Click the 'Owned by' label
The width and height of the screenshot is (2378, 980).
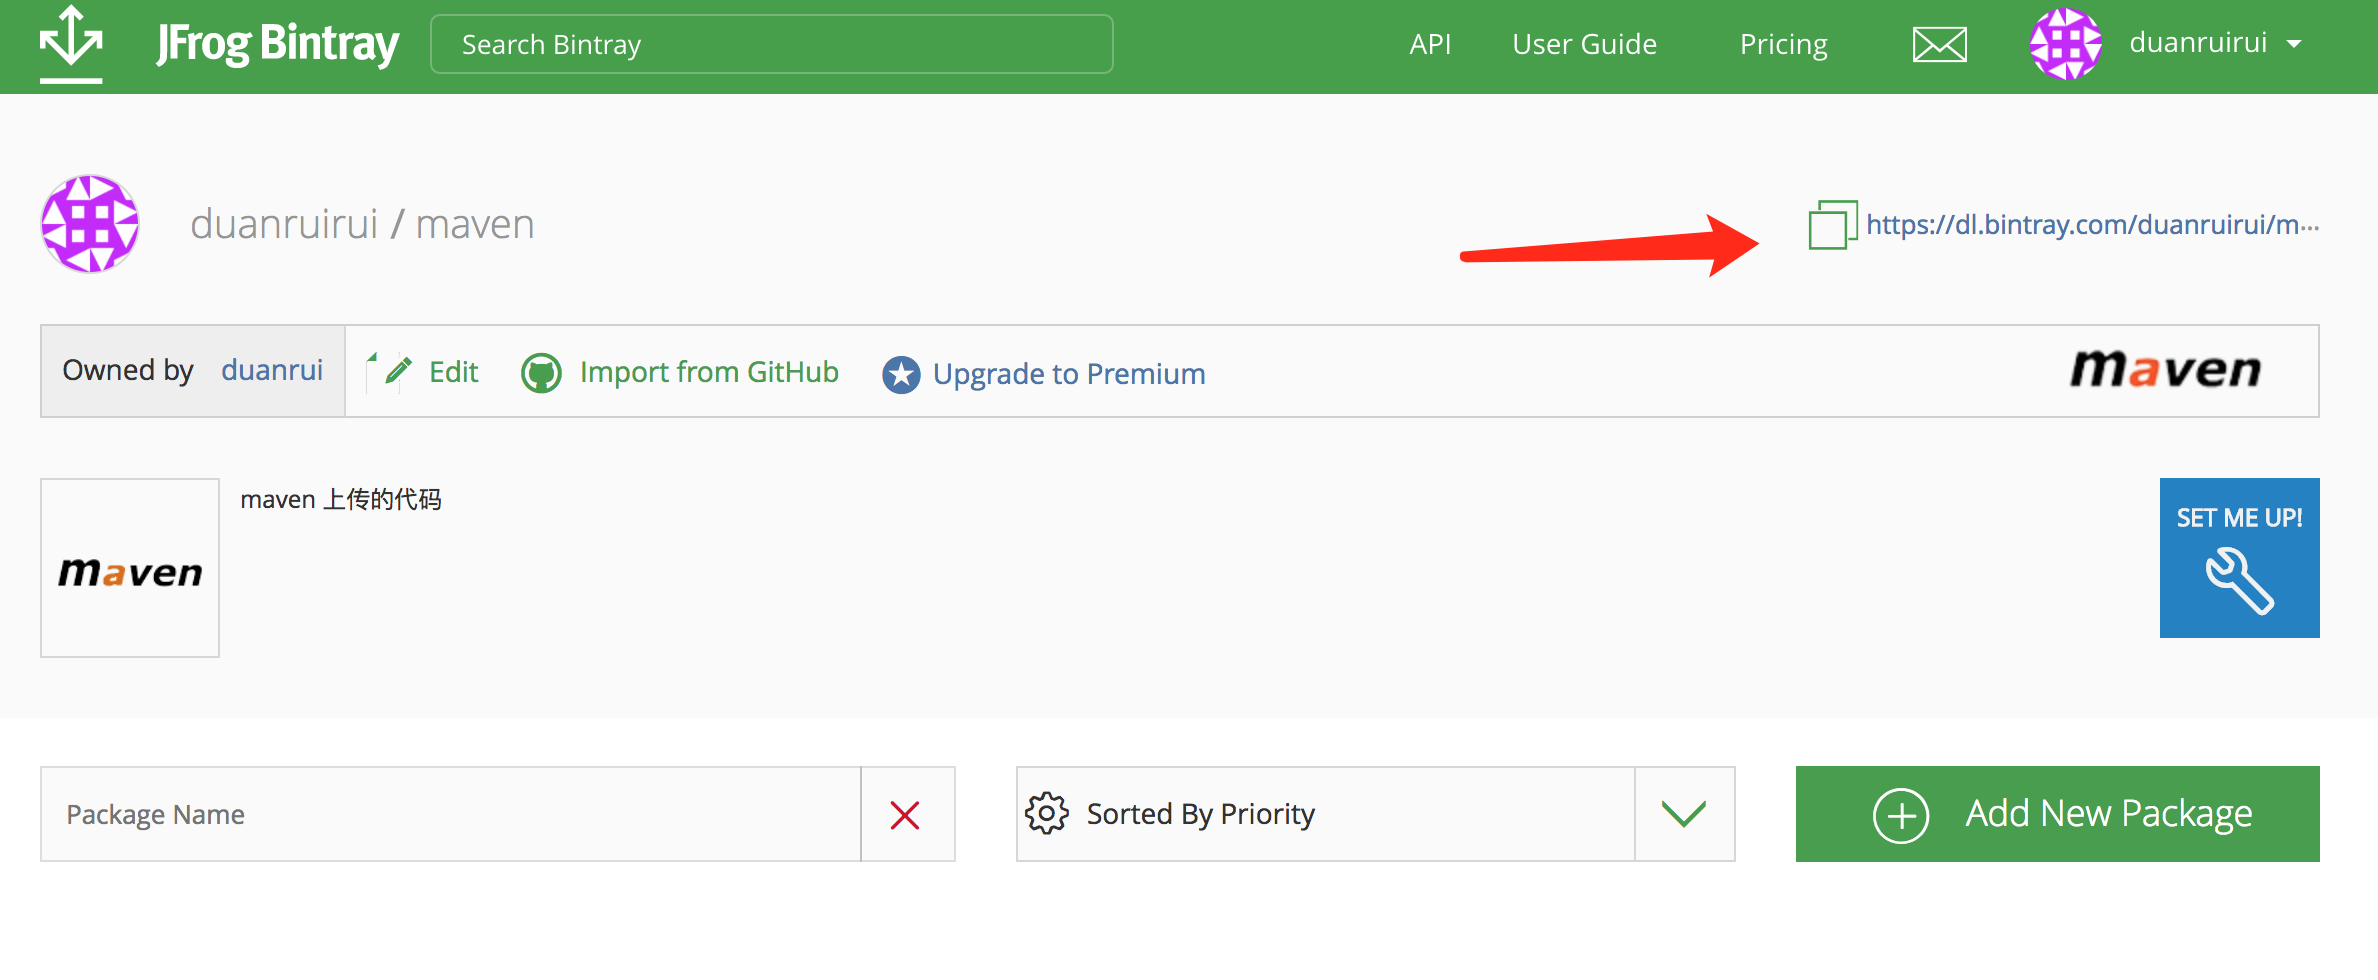coord(128,370)
